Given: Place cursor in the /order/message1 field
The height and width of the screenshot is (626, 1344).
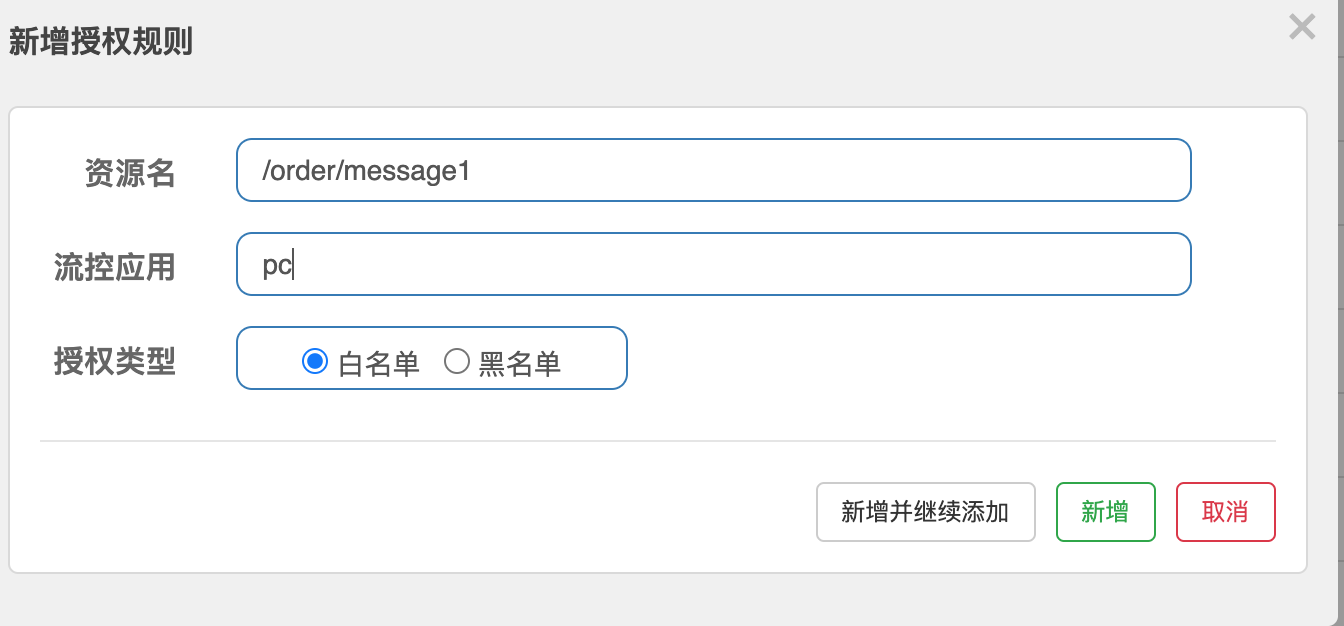Looking at the screenshot, I should (713, 170).
